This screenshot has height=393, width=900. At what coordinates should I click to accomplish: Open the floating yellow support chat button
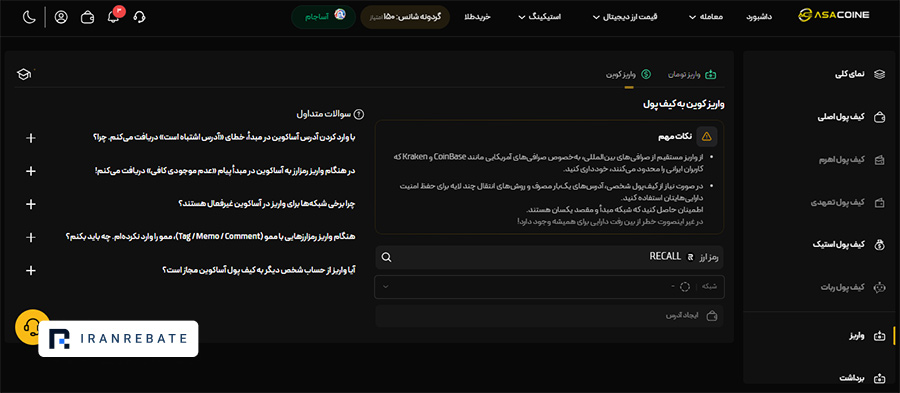[x=32, y=327]
